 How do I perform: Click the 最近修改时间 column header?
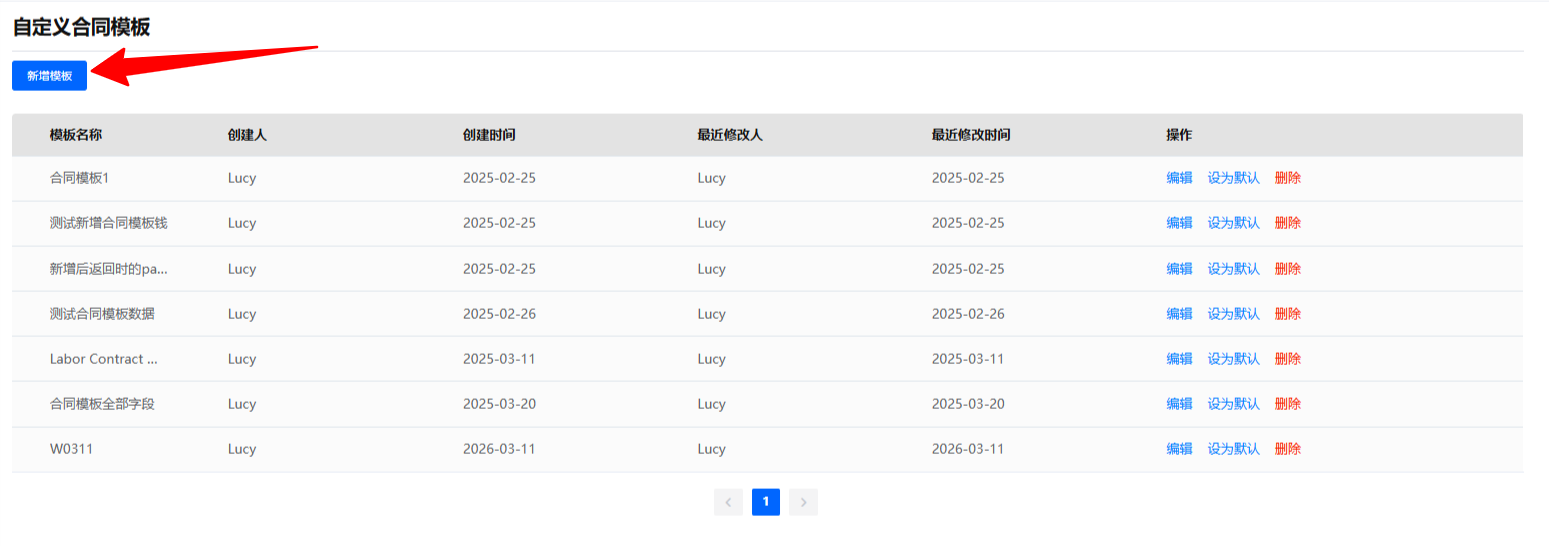[971, 135]
